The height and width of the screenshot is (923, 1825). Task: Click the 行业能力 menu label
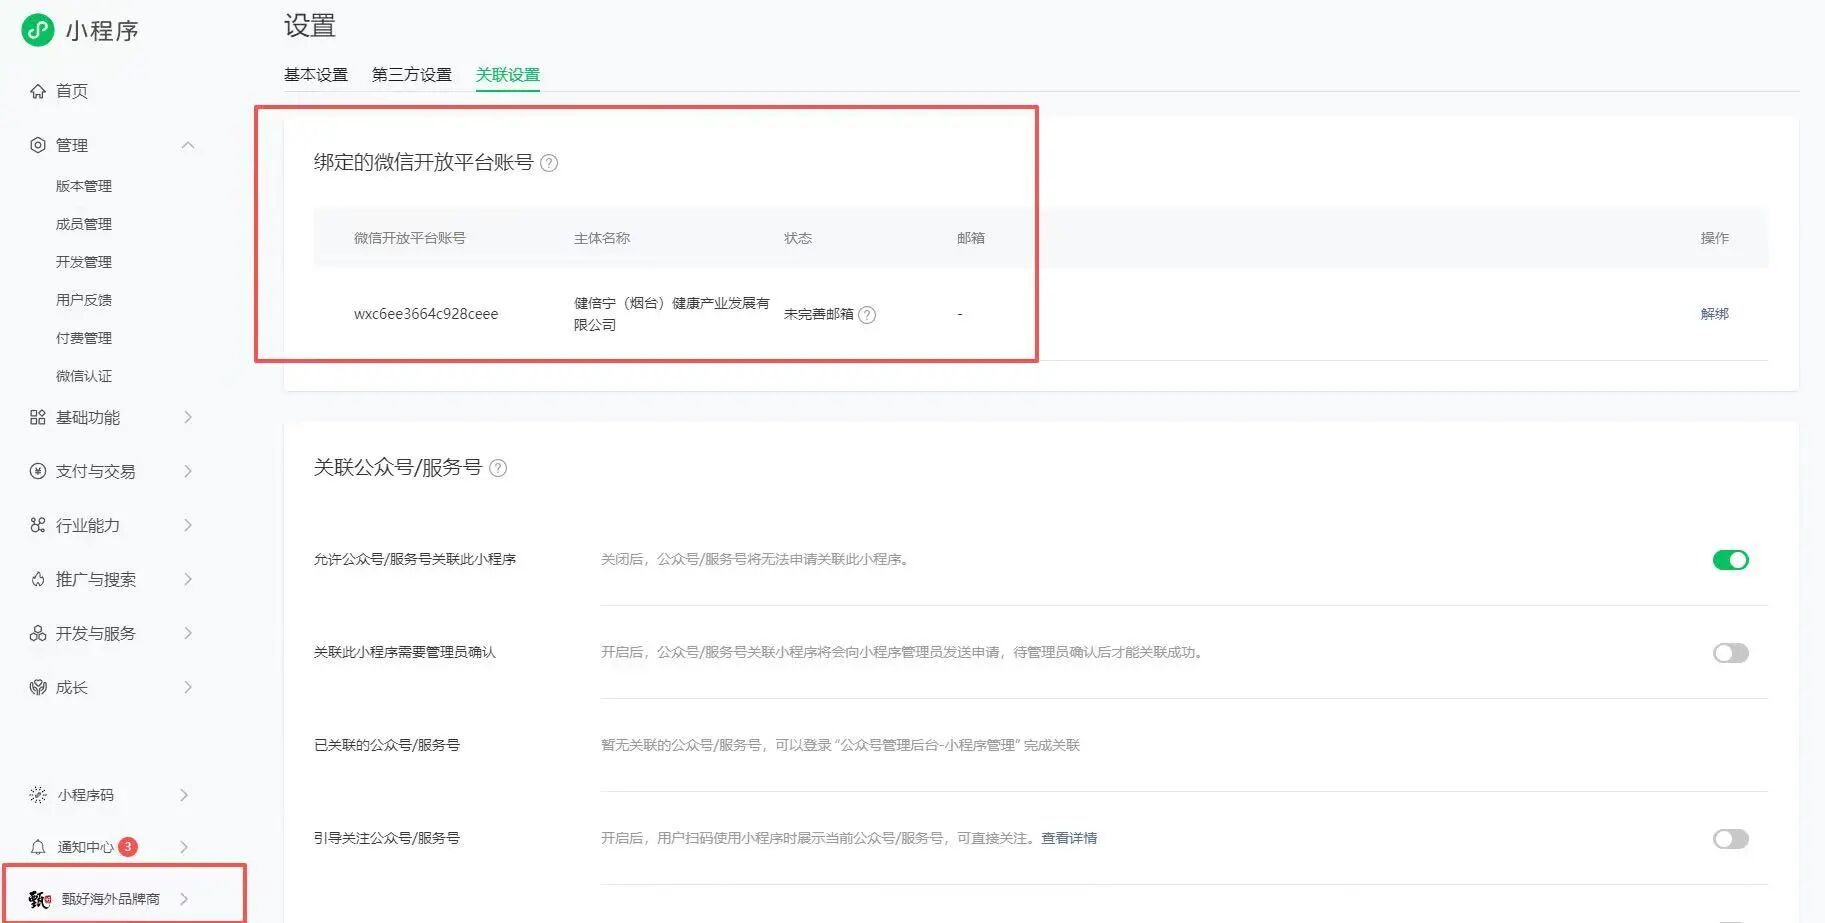(x=88, y=525)
